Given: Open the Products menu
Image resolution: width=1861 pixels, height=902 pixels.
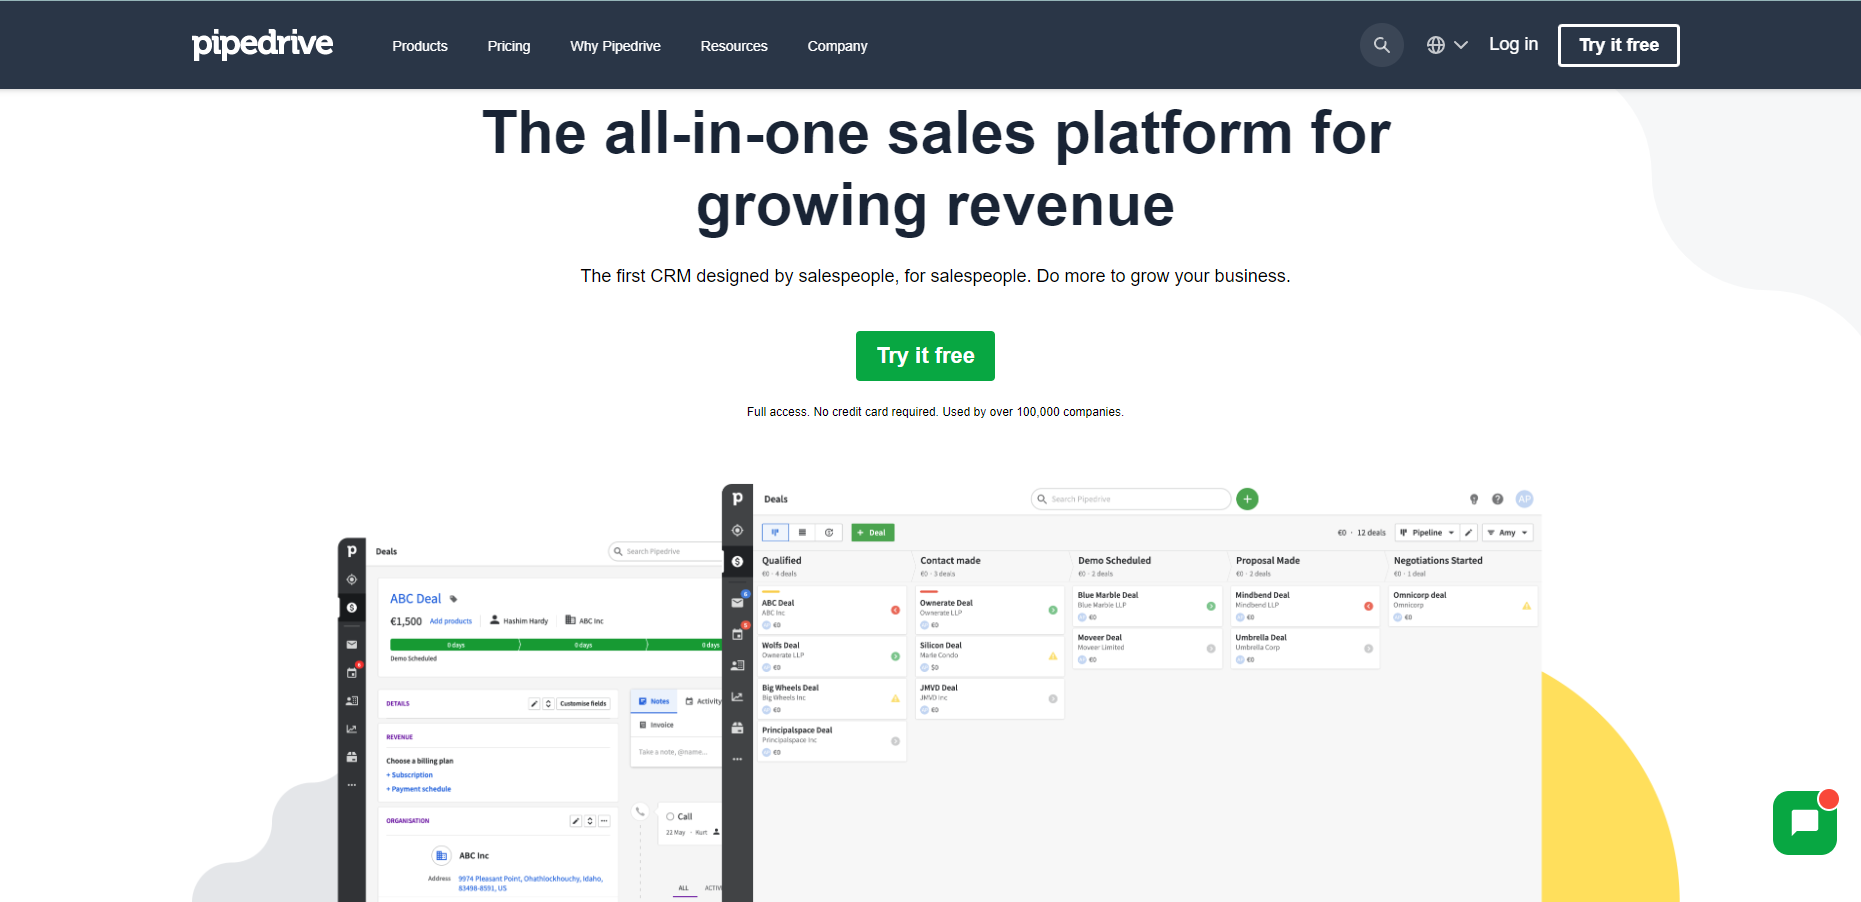Looking at the screenshot, I should [x=420, y=46].
